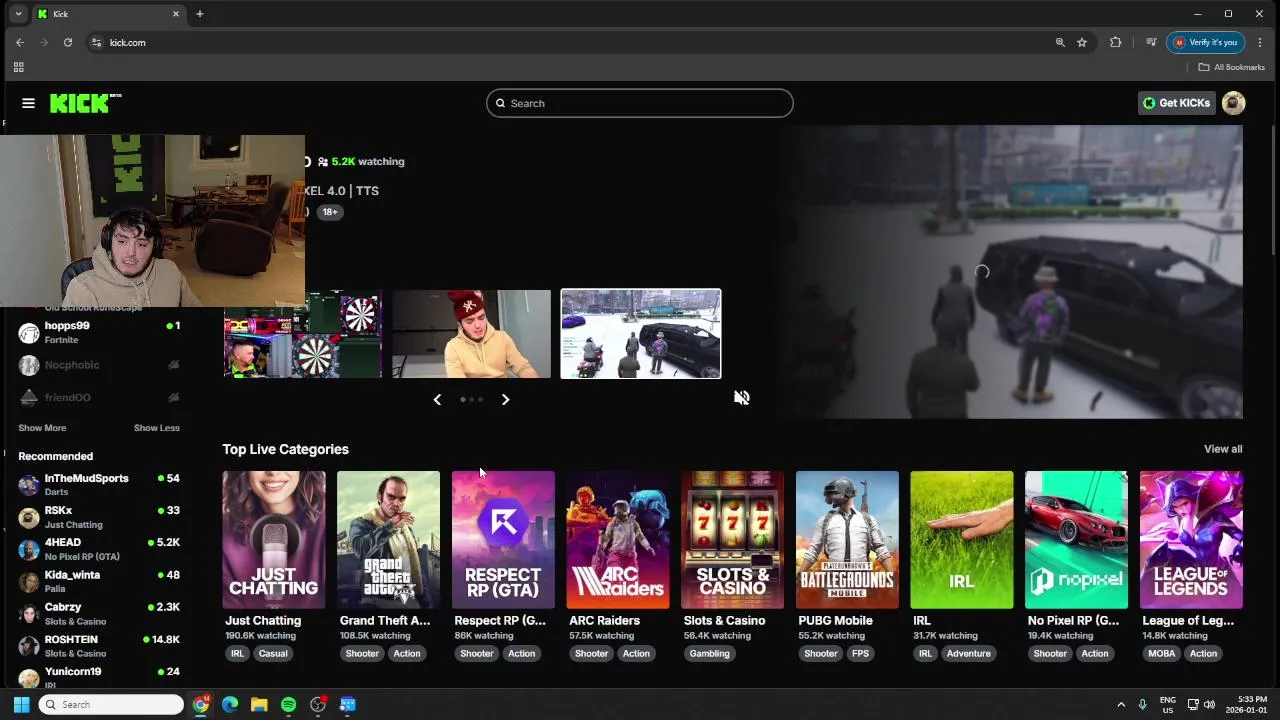Viewport: 1280px width, 720px height.
Task: Reload the Kick page
Action: pyautogui.click(x=68, y=42)
